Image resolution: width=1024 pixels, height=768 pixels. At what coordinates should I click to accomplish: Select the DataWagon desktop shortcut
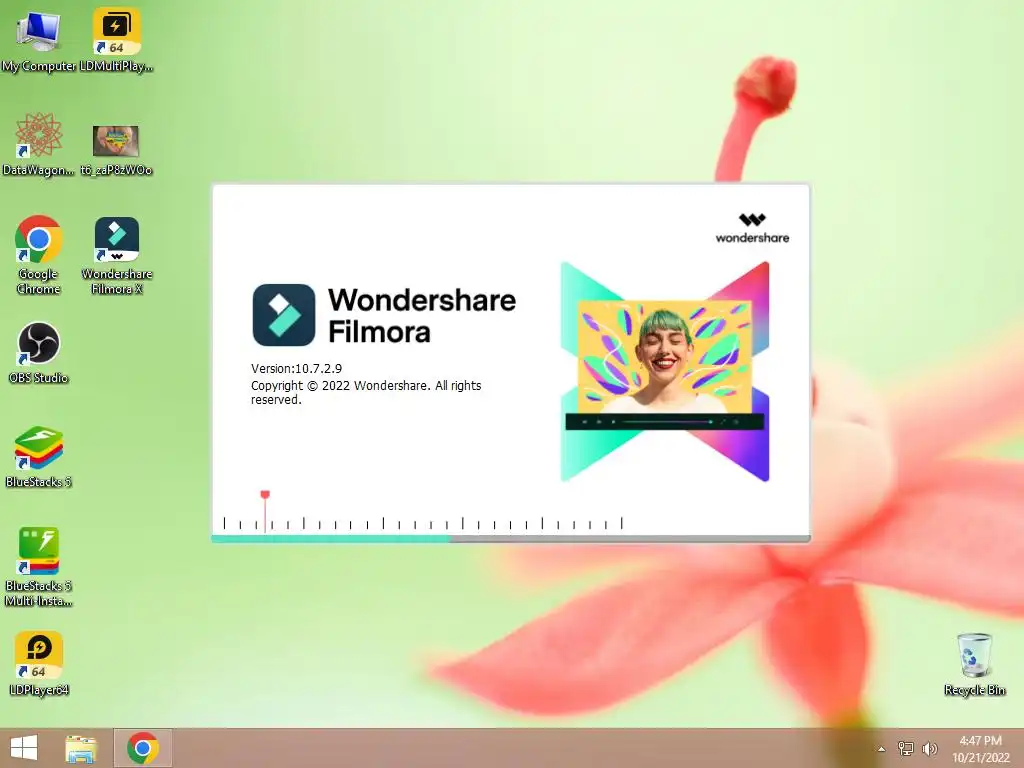coord(39,144)
